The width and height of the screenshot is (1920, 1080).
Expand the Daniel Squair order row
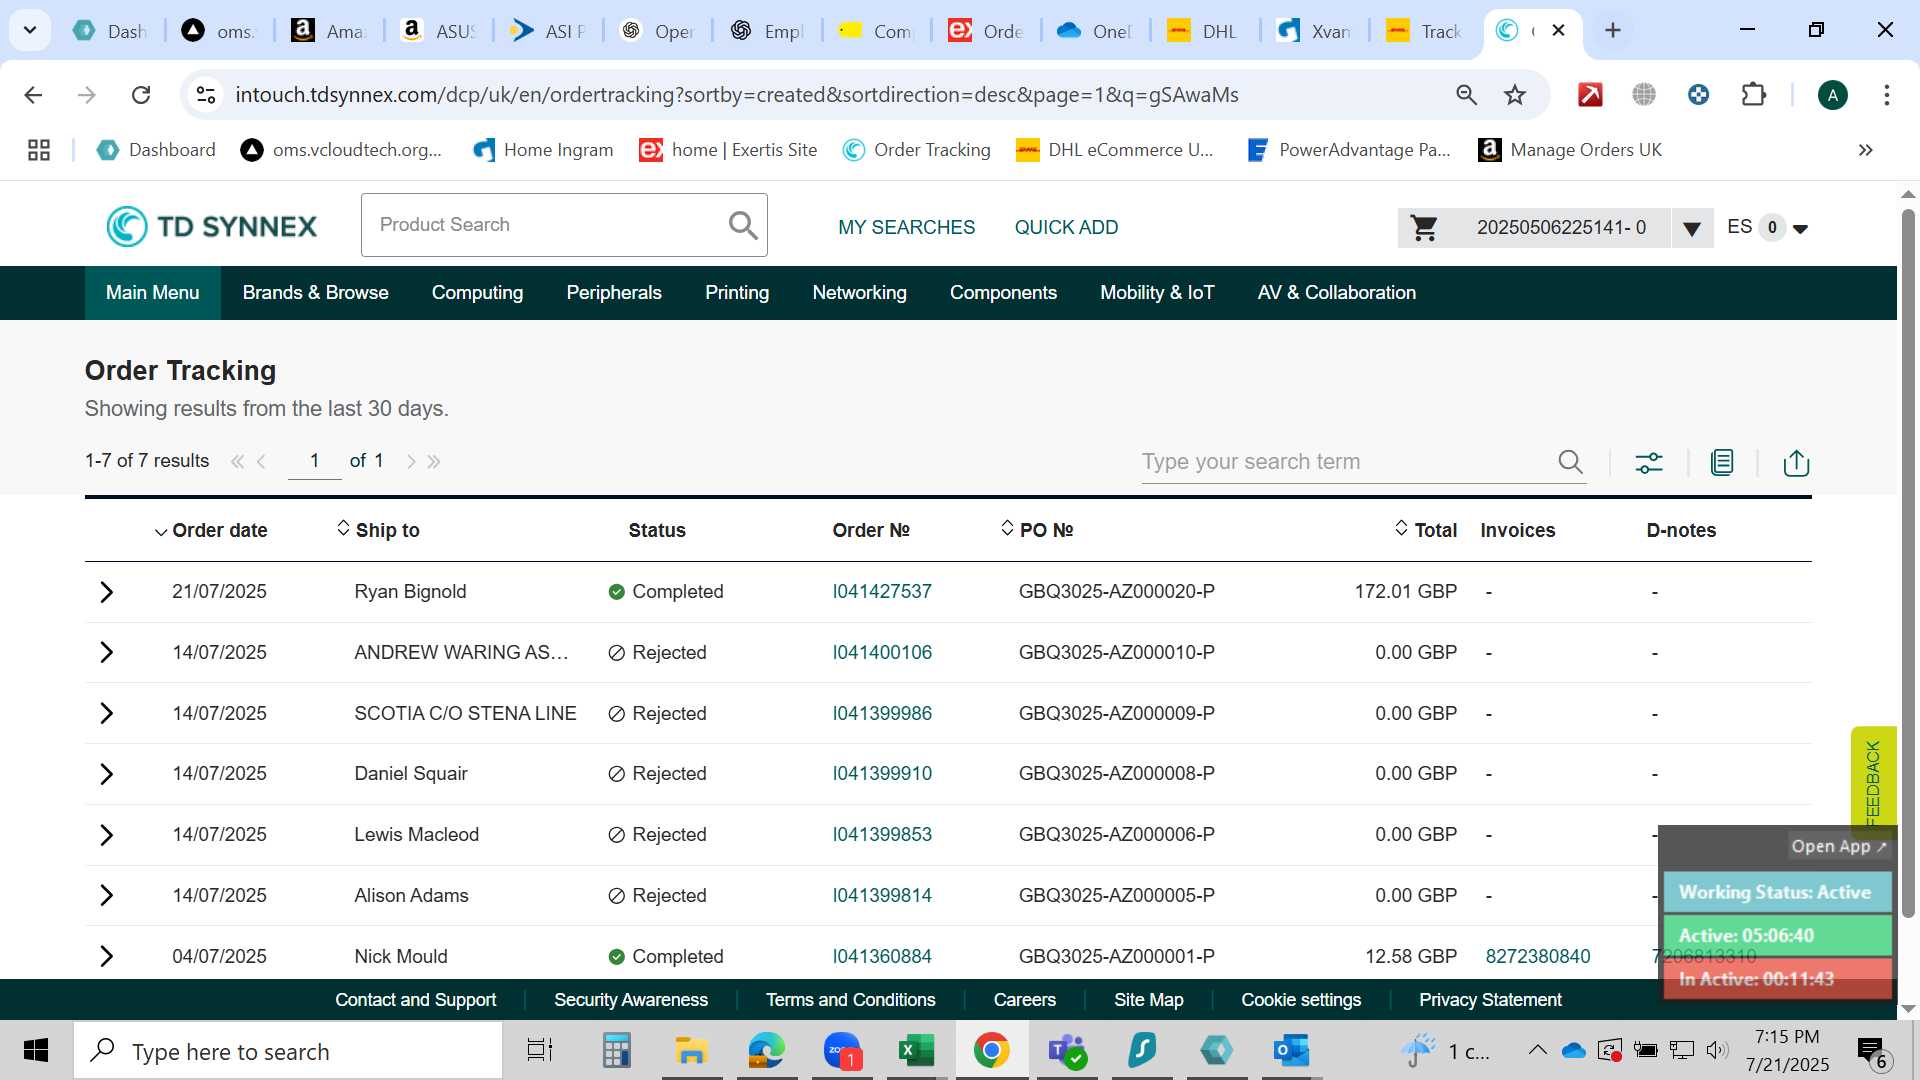coord(107,774)
